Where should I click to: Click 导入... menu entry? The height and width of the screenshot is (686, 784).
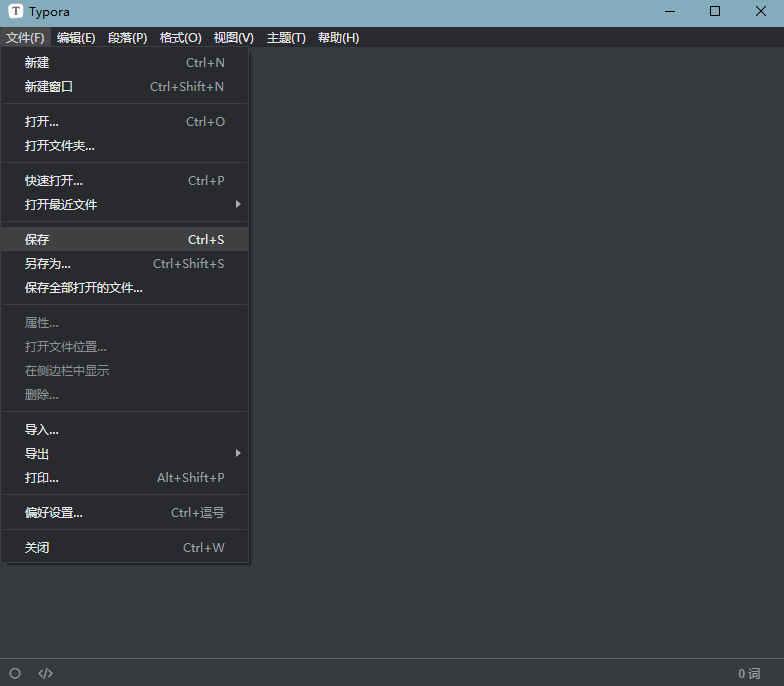(124, 430)
